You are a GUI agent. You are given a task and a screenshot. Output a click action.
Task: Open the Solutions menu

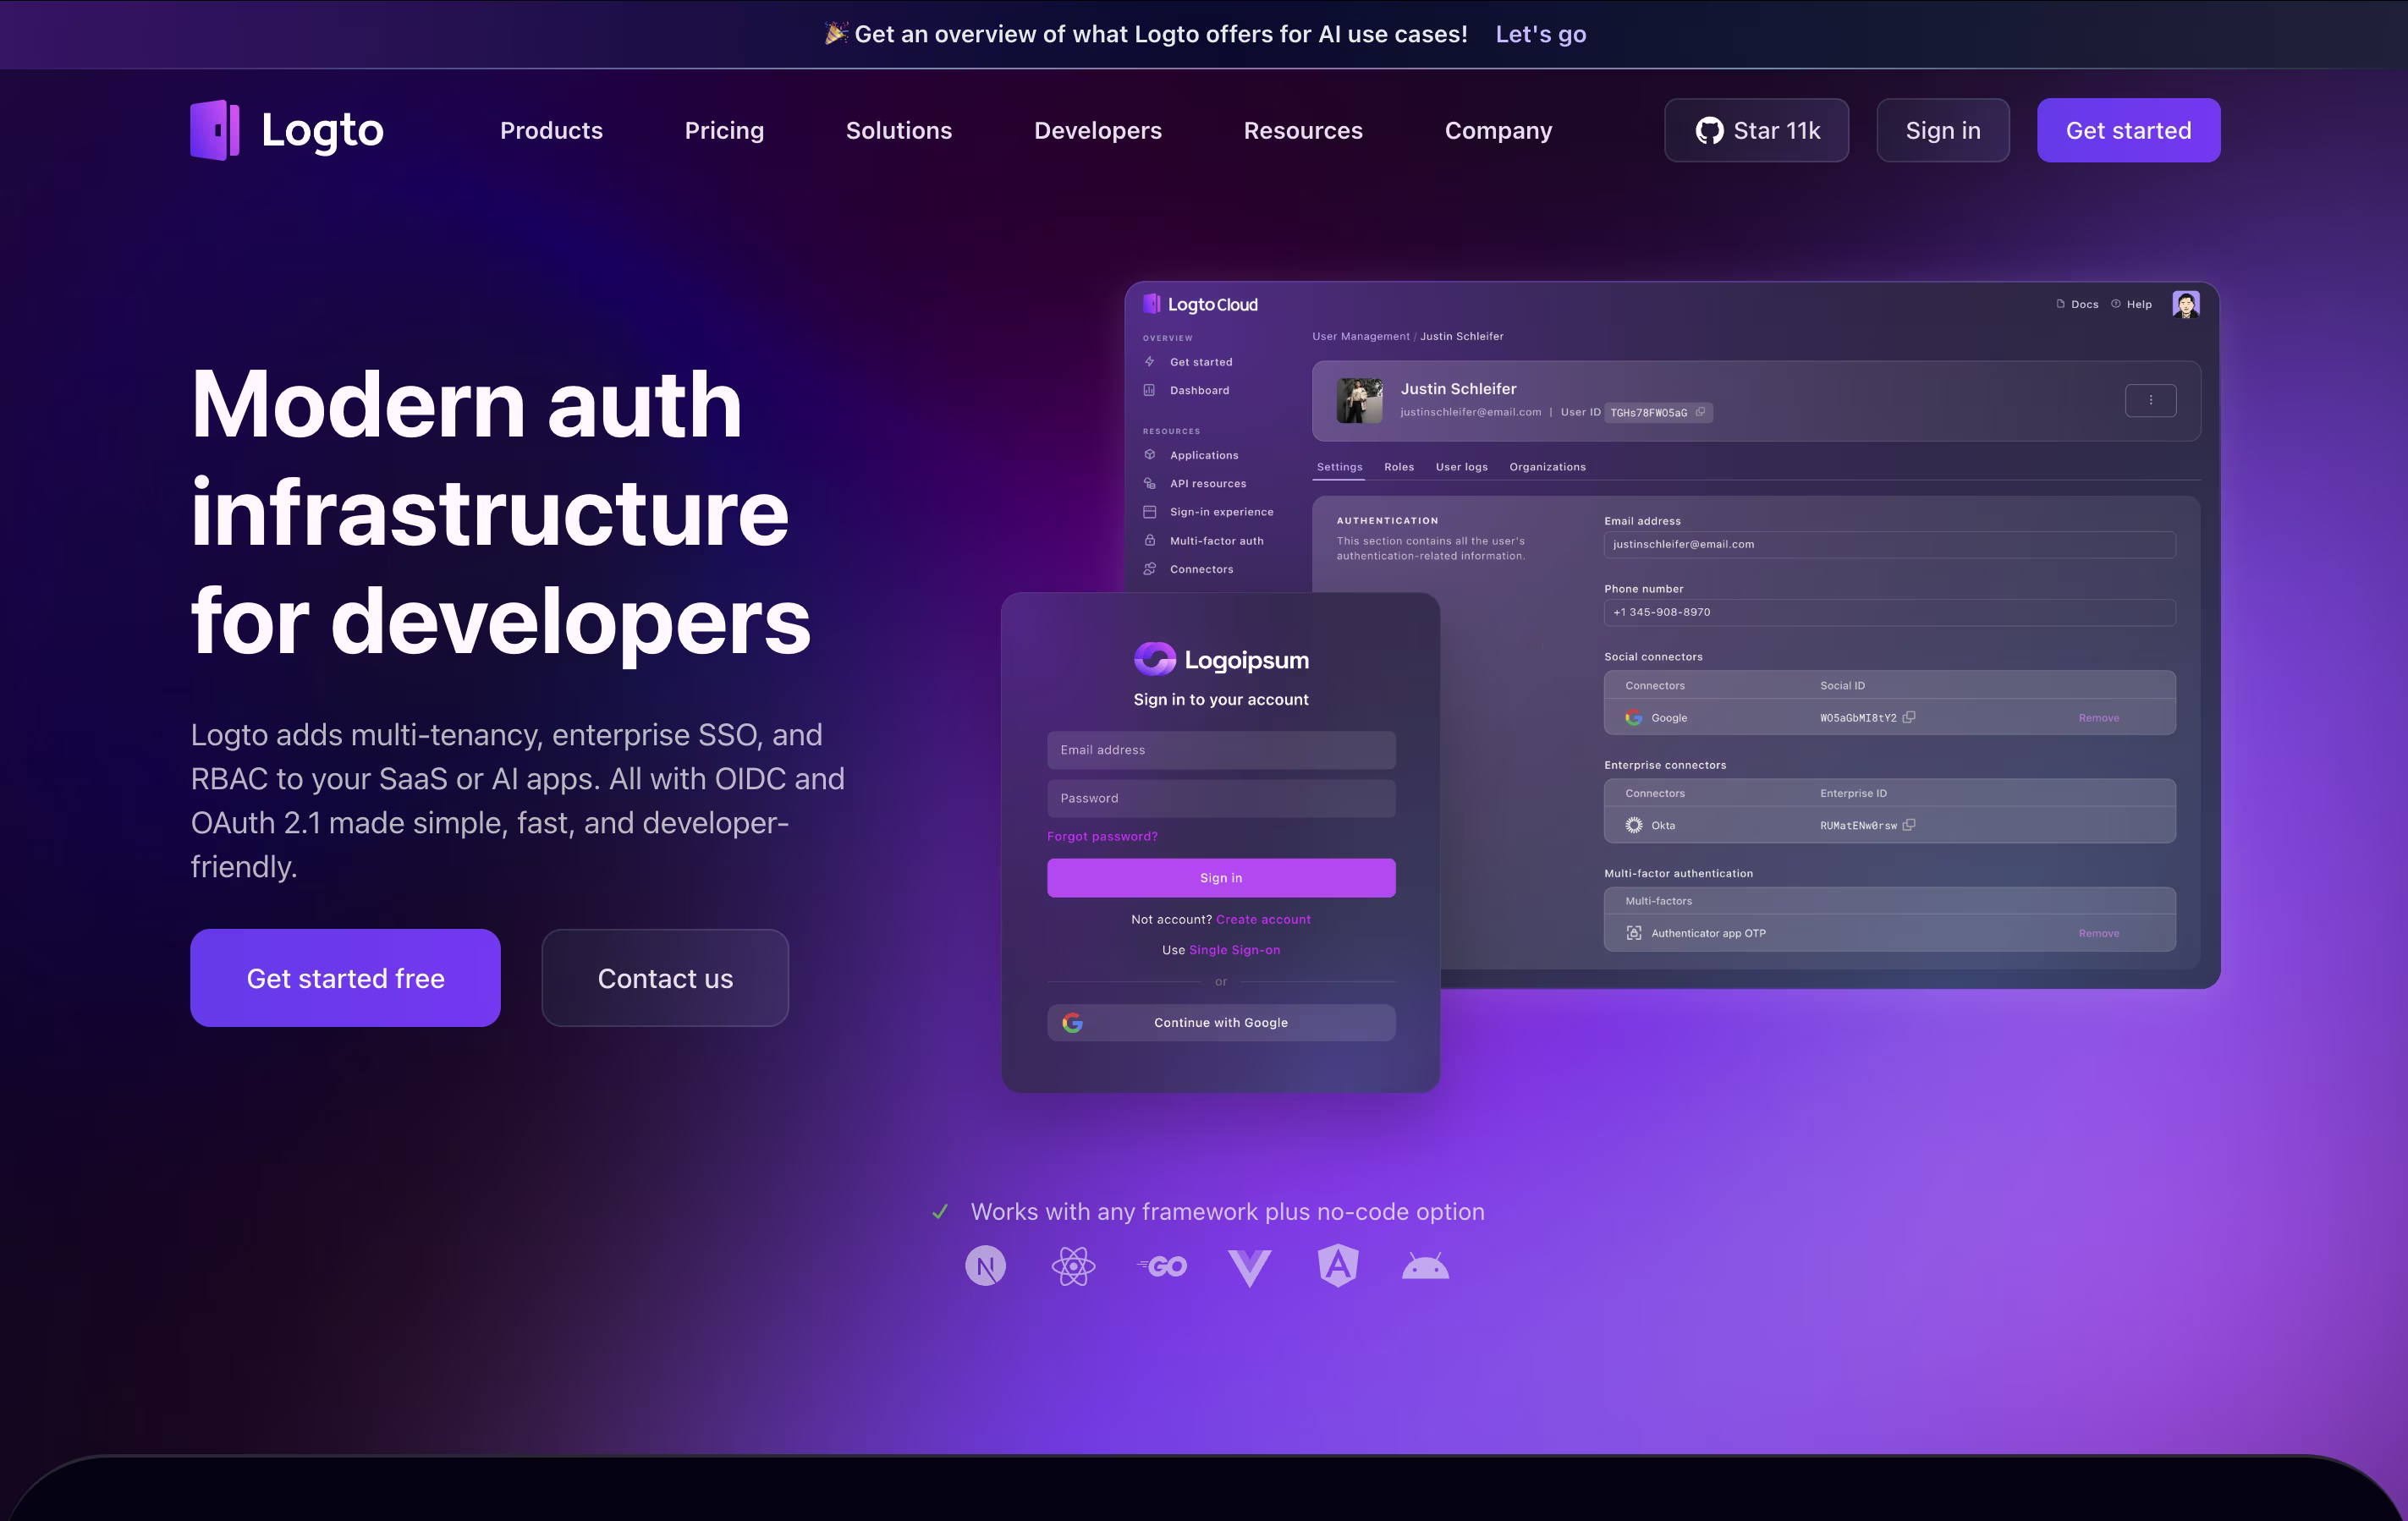tap(899, 130)
